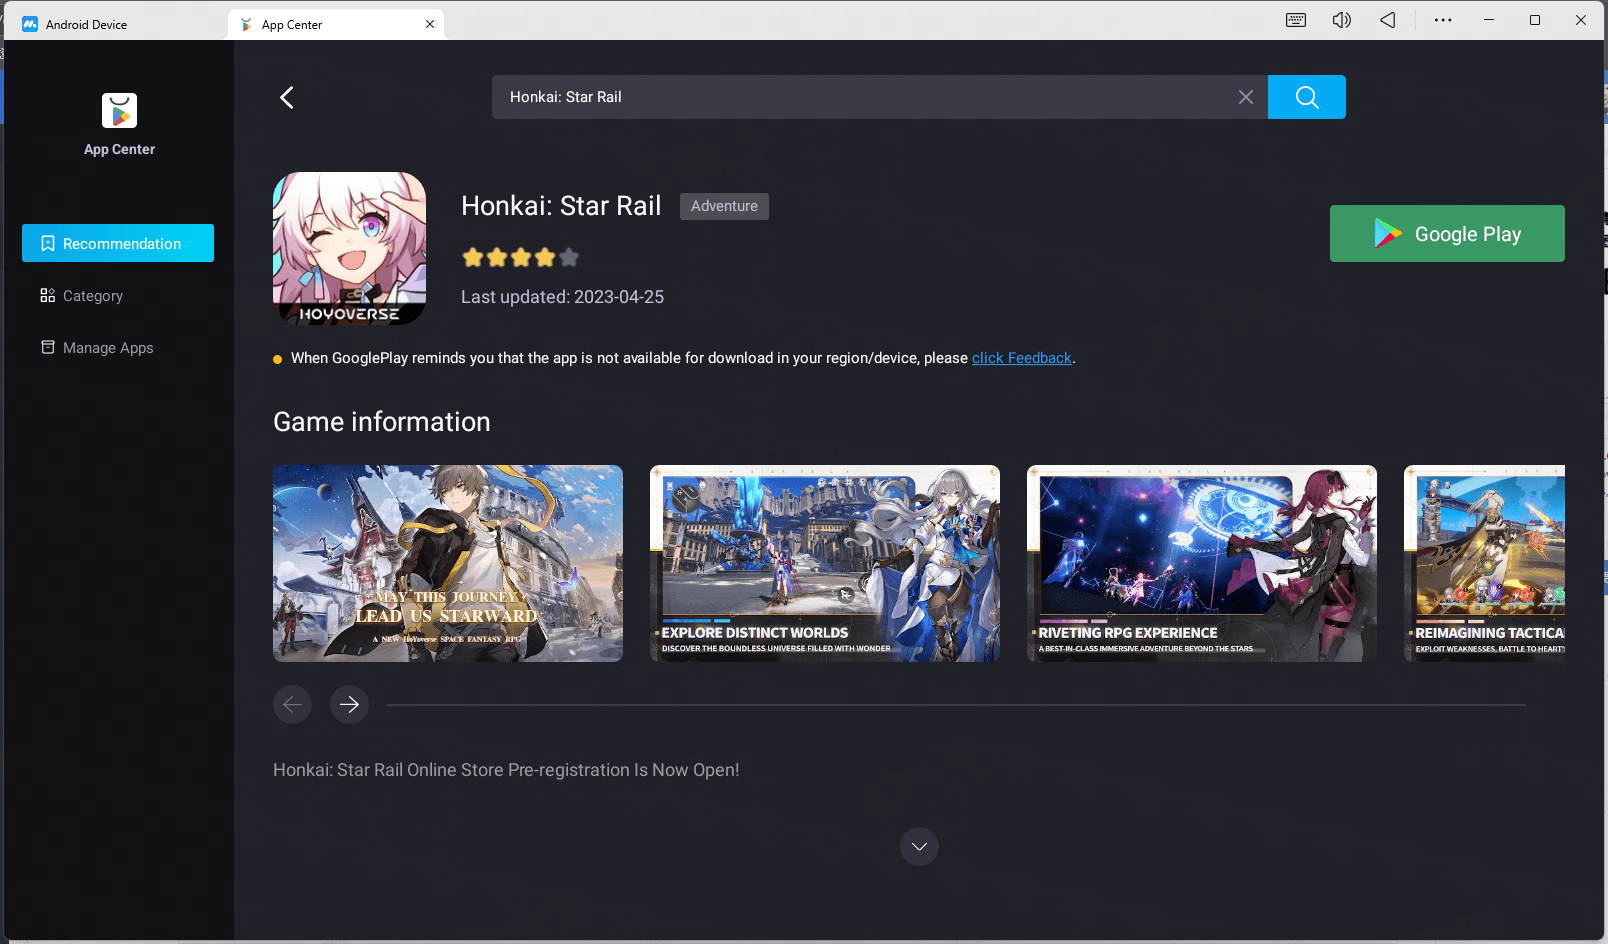Click the Honkai: Star Rail app icon
Viewport: 1608px width, 944px height.
click(349, 248)
